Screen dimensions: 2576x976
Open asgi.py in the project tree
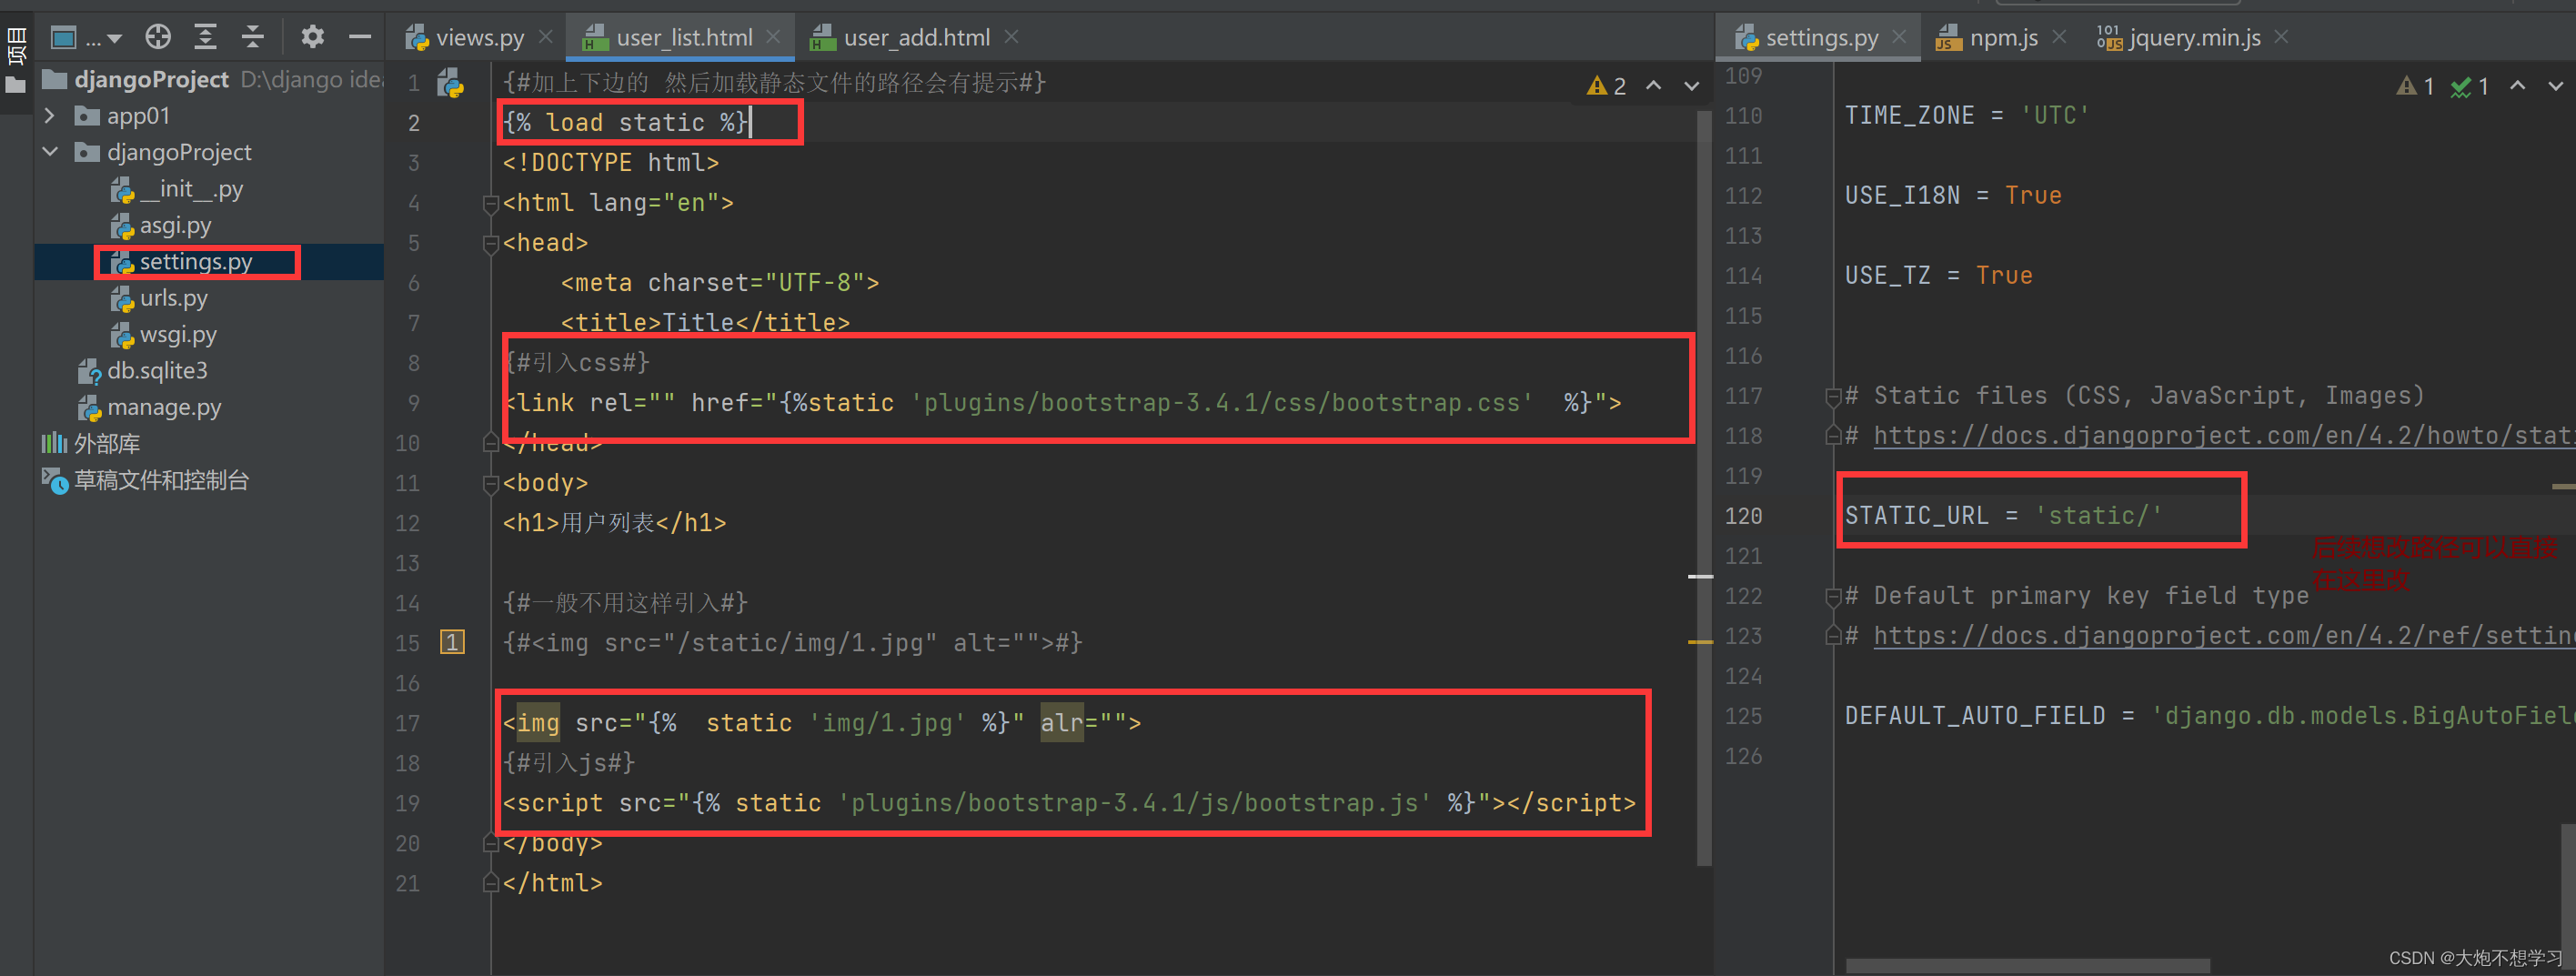pyautogui.click(x=162, y=225)
